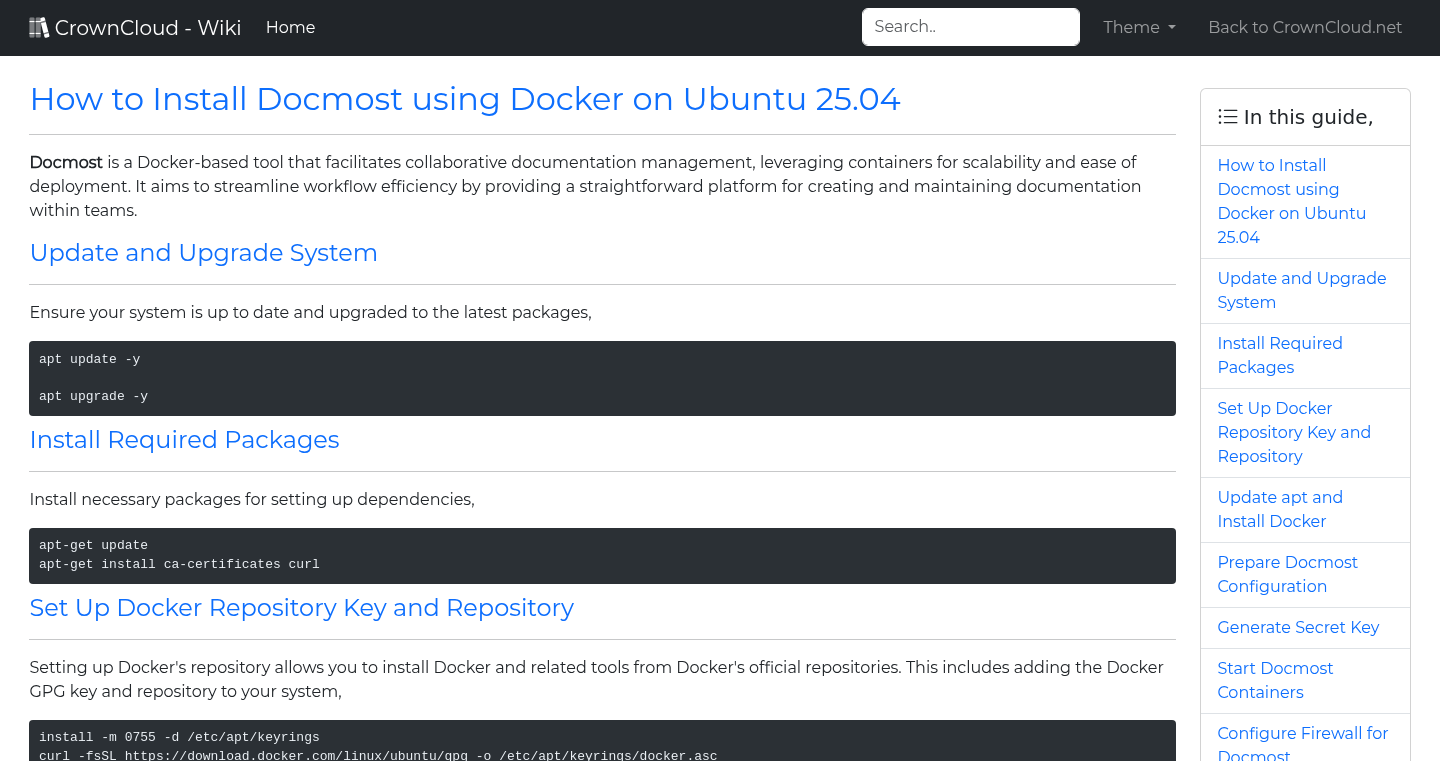1440x761 pixels.
Task: Click 'Back to CrownCloud.net' nav link
Action: pos(1304,28)
